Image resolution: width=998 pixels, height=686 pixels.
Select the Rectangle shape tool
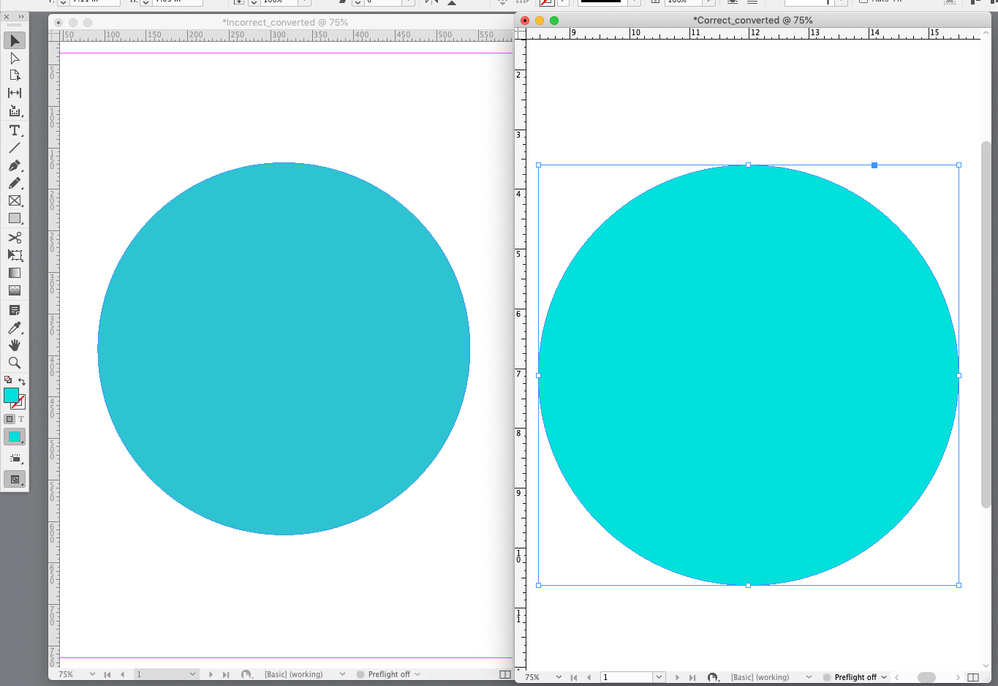click(15, 218)
